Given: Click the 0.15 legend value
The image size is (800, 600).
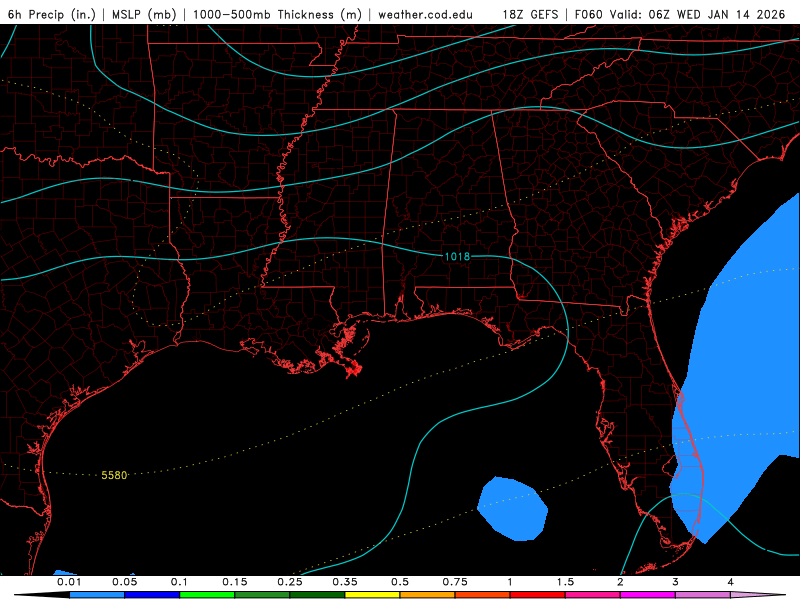Looking at the screenshot, I should pyautogui.click(x=235, y=582).
